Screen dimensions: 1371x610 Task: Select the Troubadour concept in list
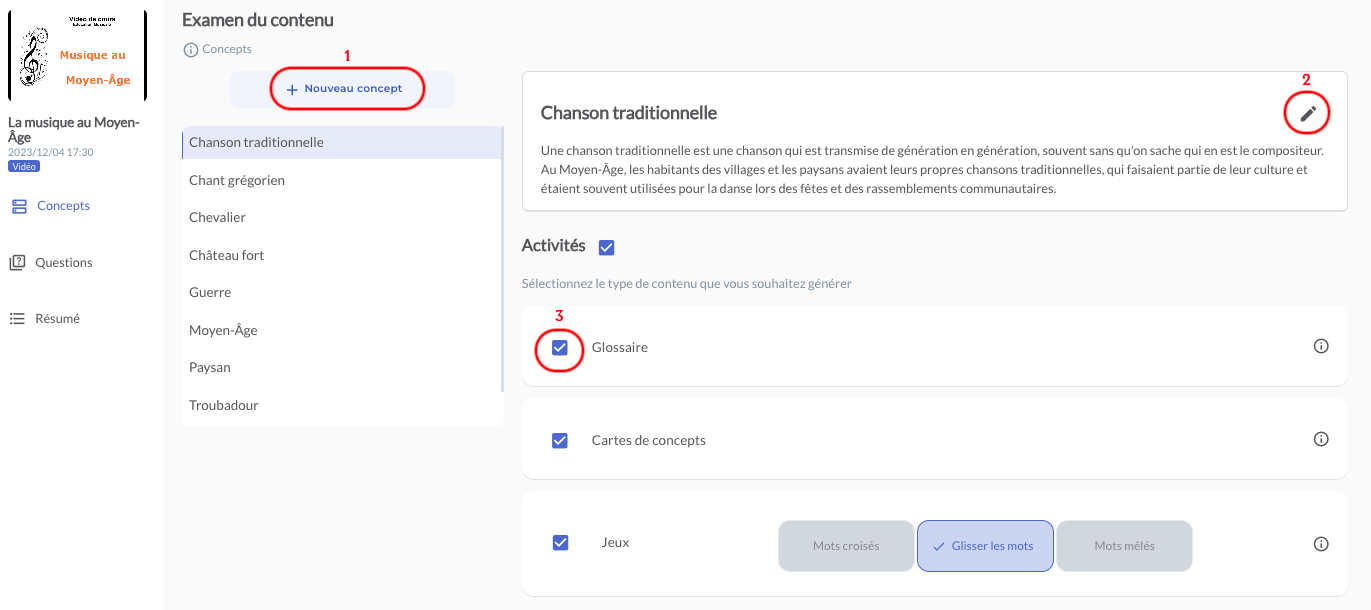224,405
